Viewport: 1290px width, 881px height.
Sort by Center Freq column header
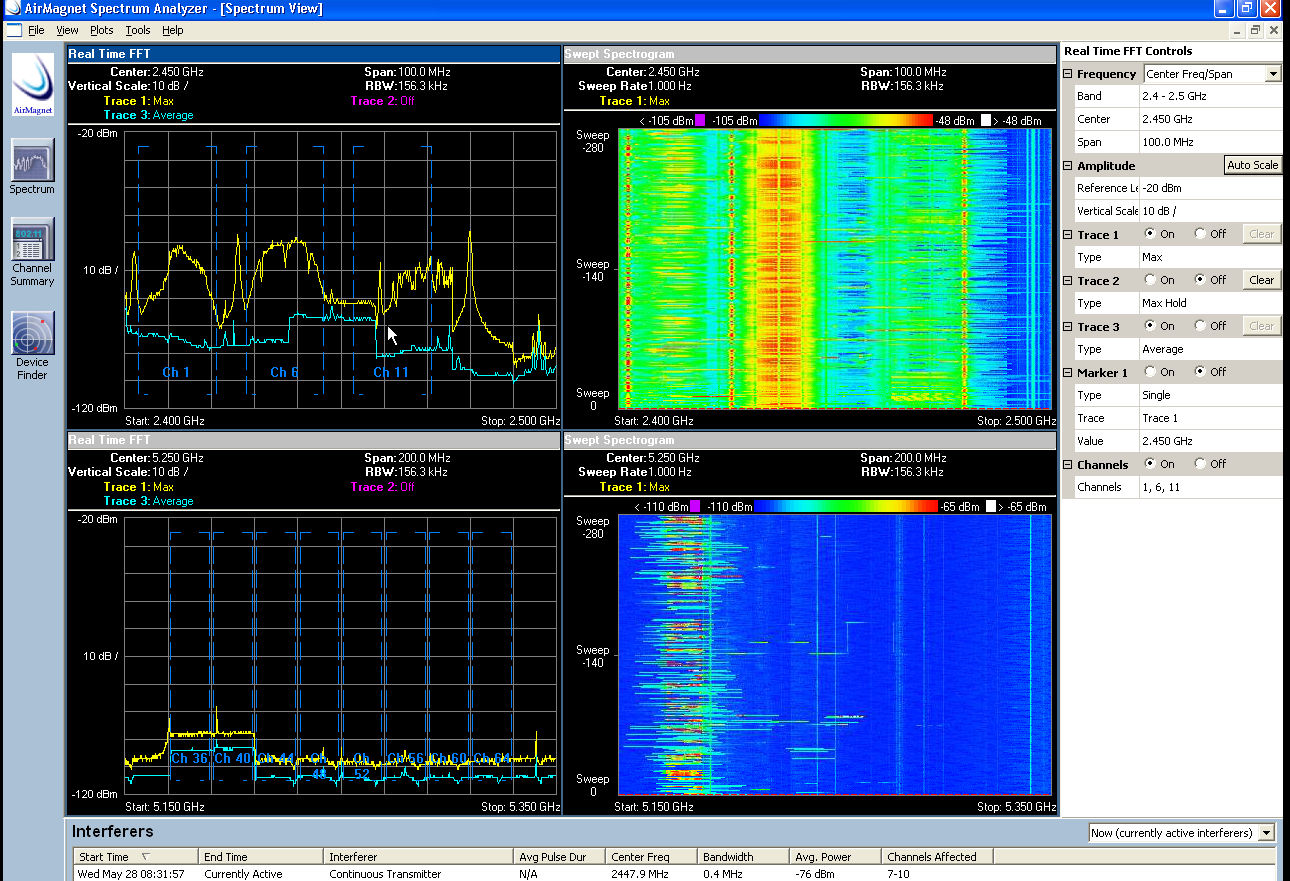(651, 857)
